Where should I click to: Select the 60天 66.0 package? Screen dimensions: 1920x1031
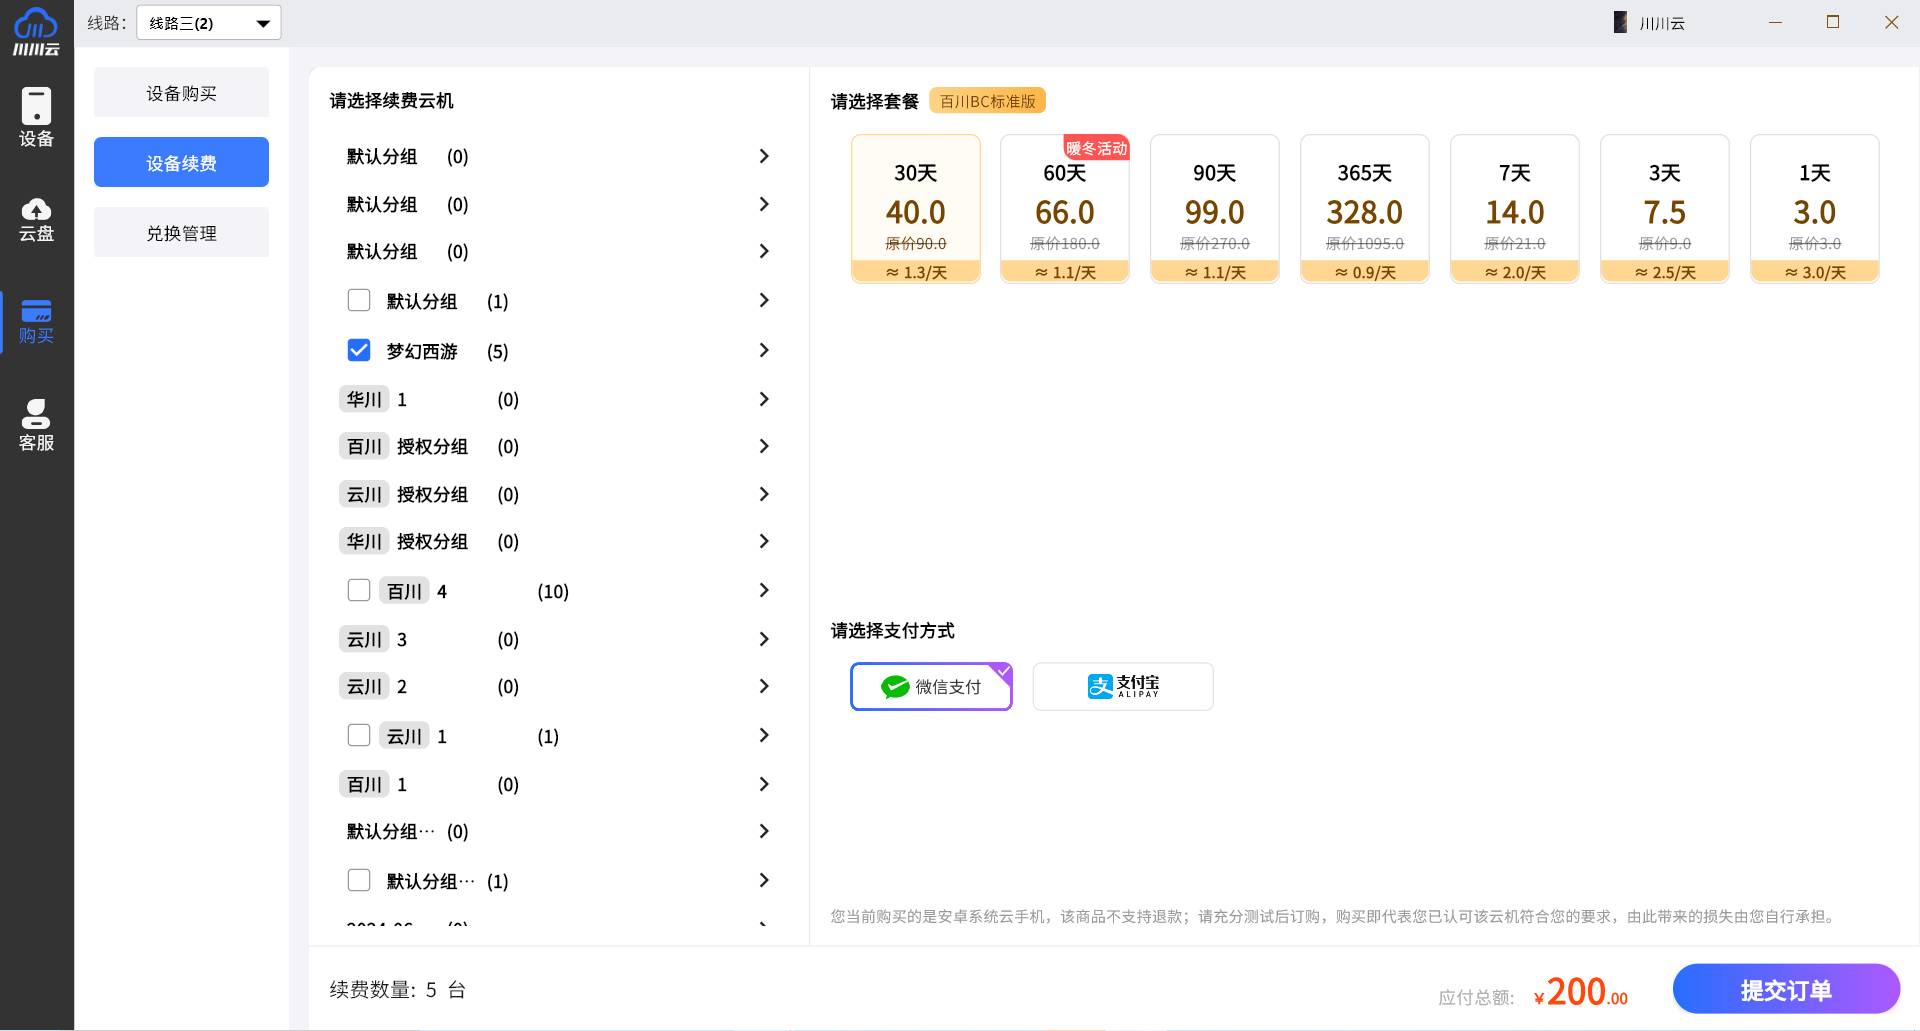pyautogui.click(x=1065, y=209)
